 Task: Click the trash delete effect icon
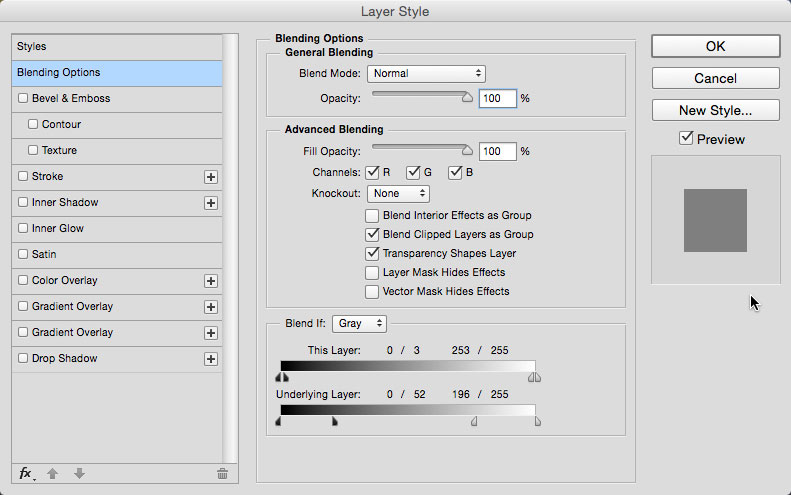(222, 473)
